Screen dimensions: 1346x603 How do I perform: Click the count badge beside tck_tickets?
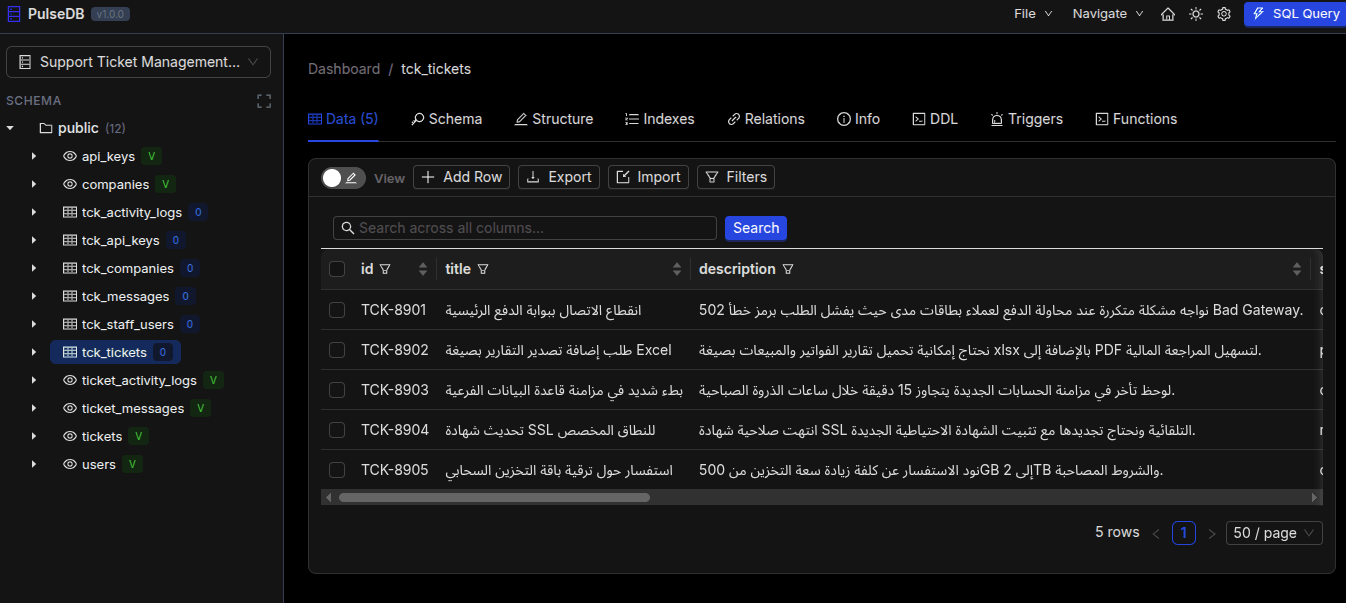pyautogui.click(x=163, y=352)
